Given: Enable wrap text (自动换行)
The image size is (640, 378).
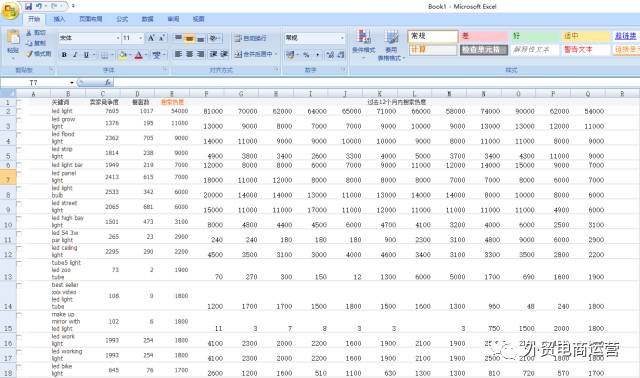Looking at the screenshot, I should point(251,38).
